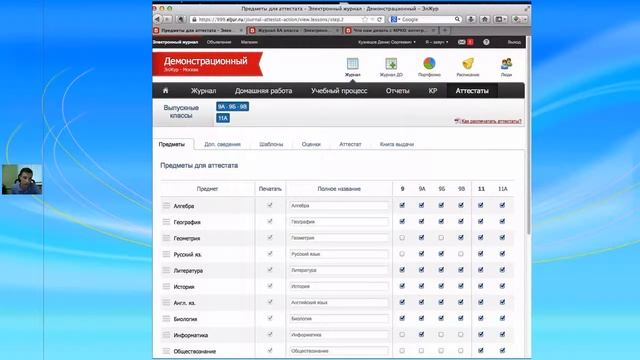640x360 pixels.
Task: Open browser bookmarks toolbar dropdown
Action: [500, 19]
